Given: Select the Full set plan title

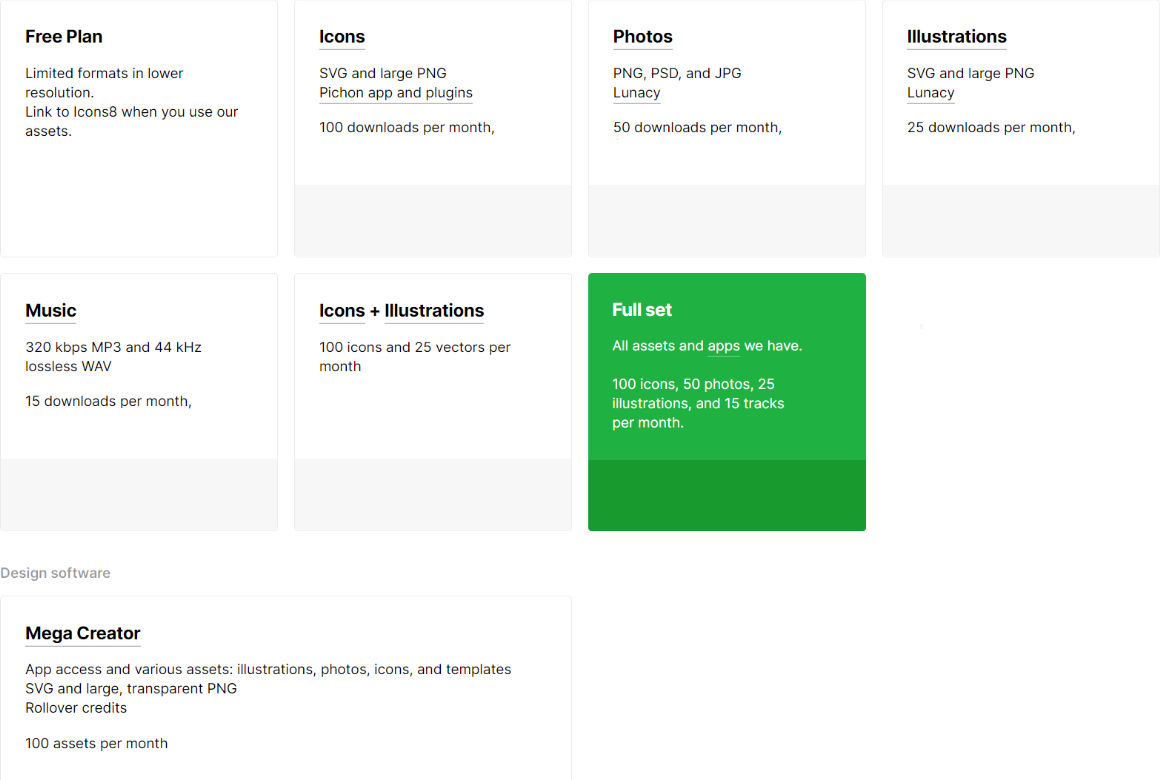Looking at the screenshot, I should 642,310.
